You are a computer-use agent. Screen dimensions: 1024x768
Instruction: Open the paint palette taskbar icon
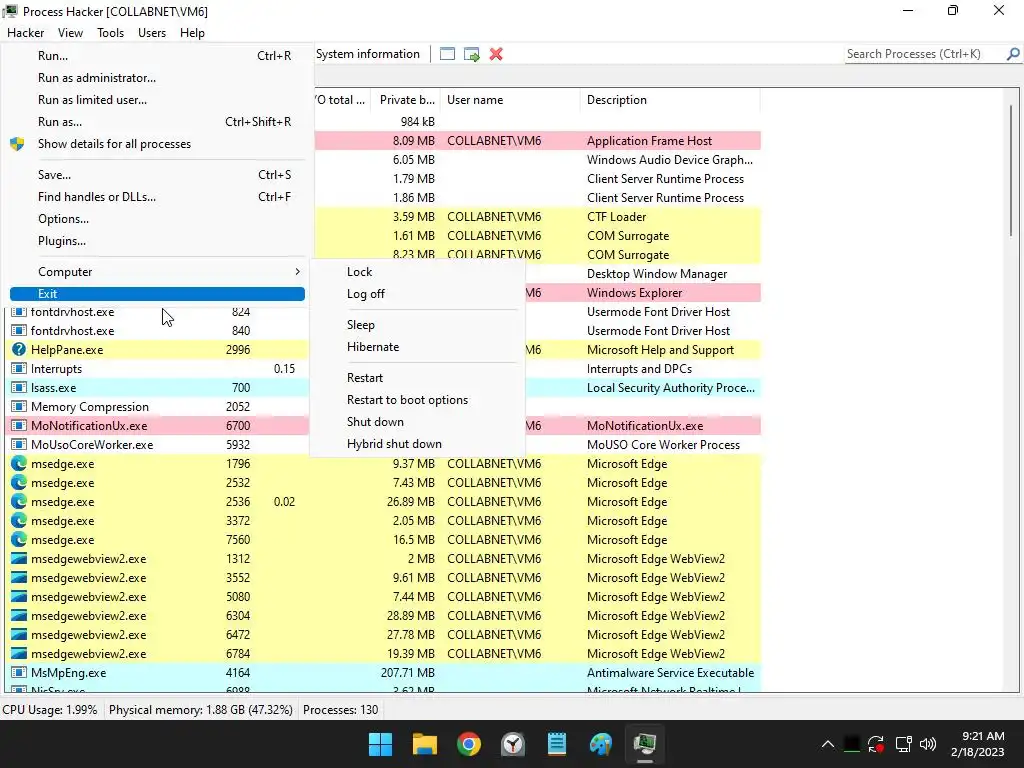601,744
